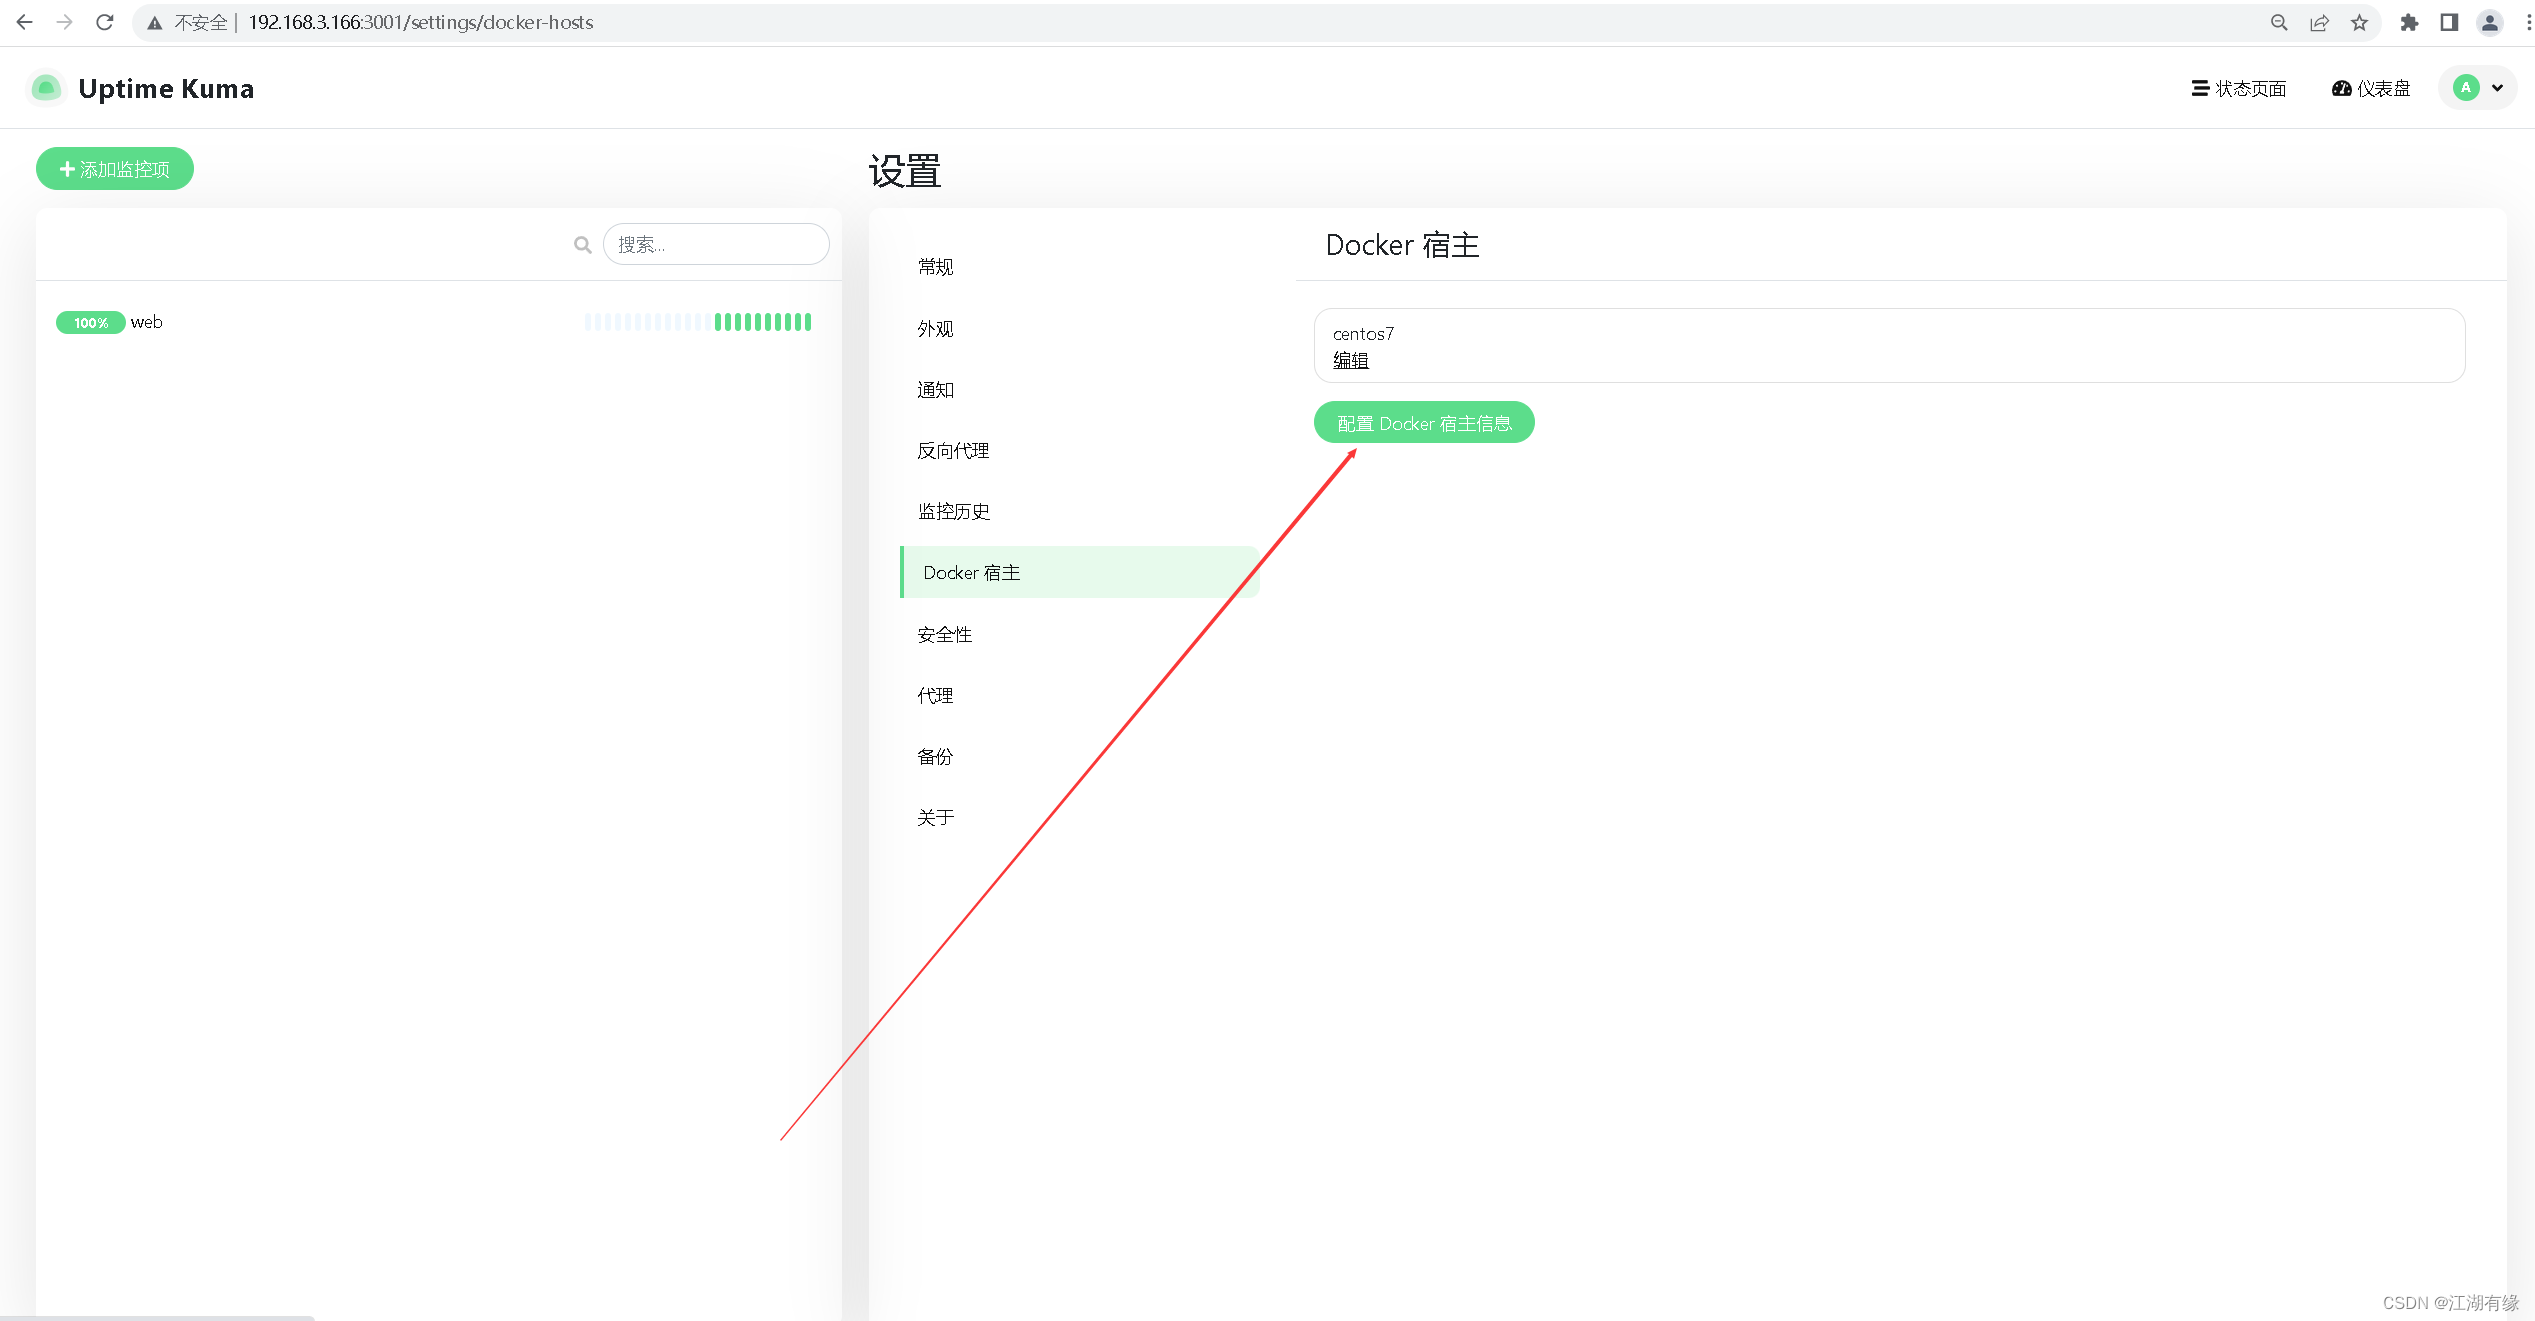Screen dimensions: 2535x1321
Task: Open the 代理 proxy settings tab
Action: click(x=1079, y=696)
